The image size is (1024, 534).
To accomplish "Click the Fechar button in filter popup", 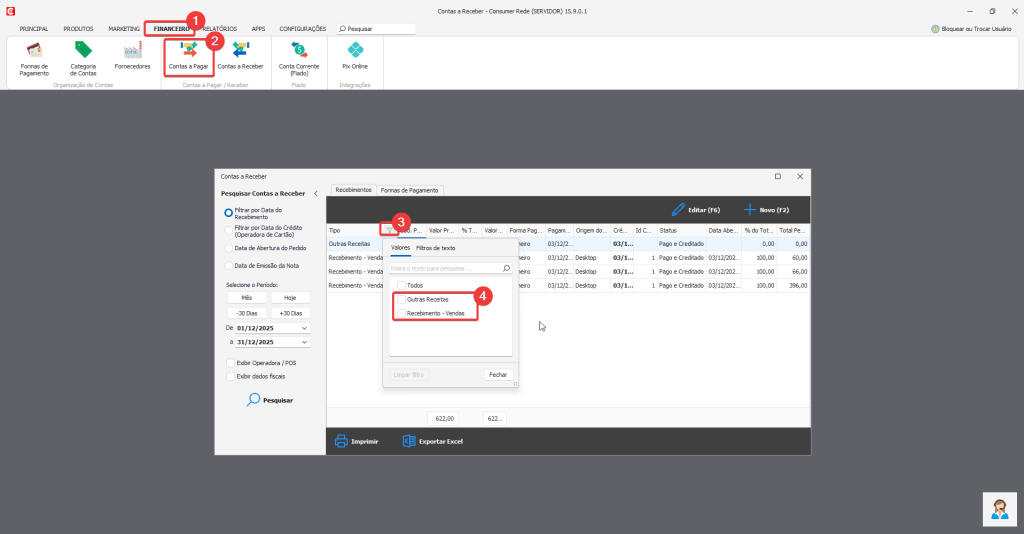I will (498, 375).
